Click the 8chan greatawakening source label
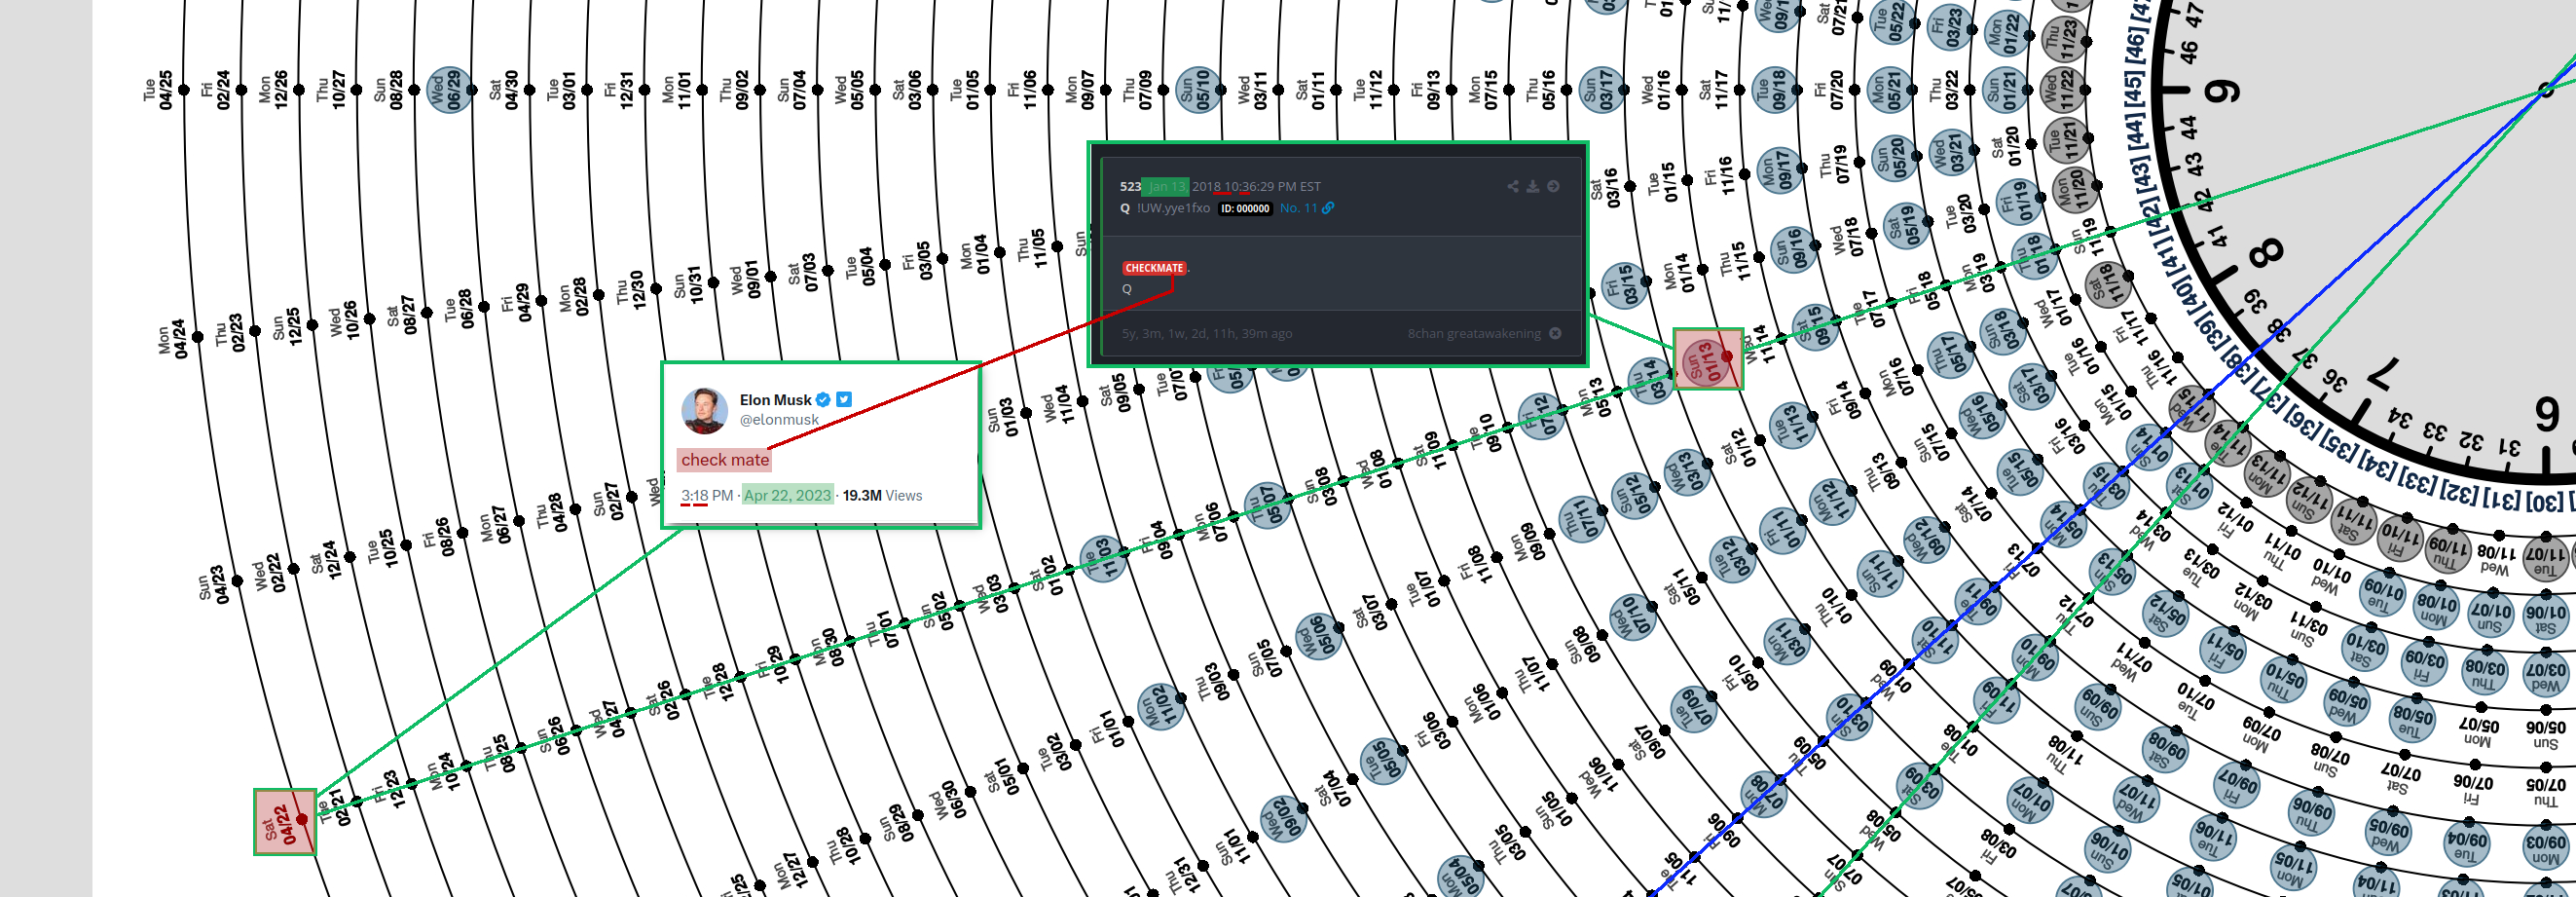Viewport: 2576px width, 897px height. (x=1474, y=333)
